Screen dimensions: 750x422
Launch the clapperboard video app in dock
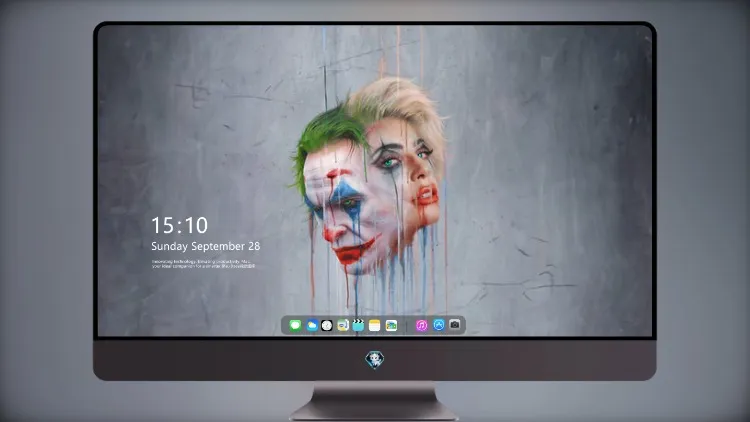click(x=358, y=325)
